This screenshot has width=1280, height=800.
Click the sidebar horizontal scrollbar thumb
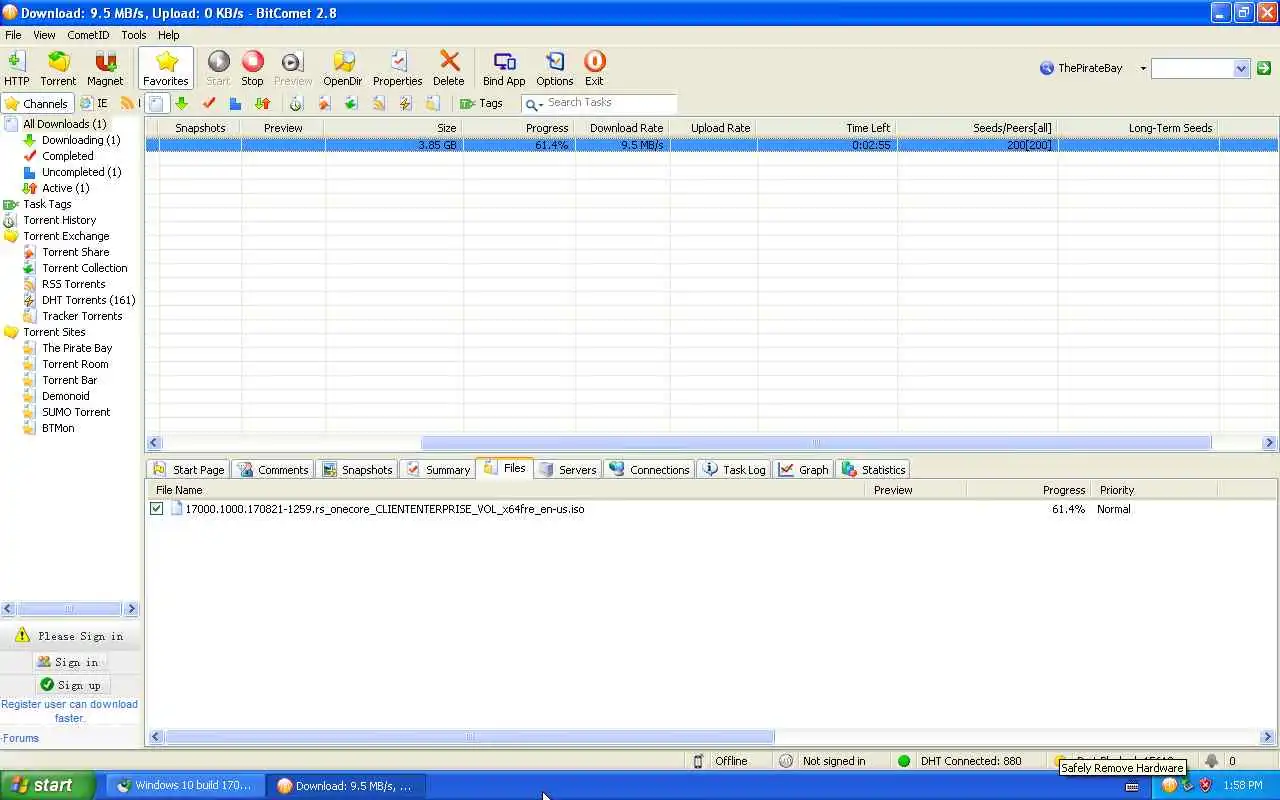coord(69,609)
